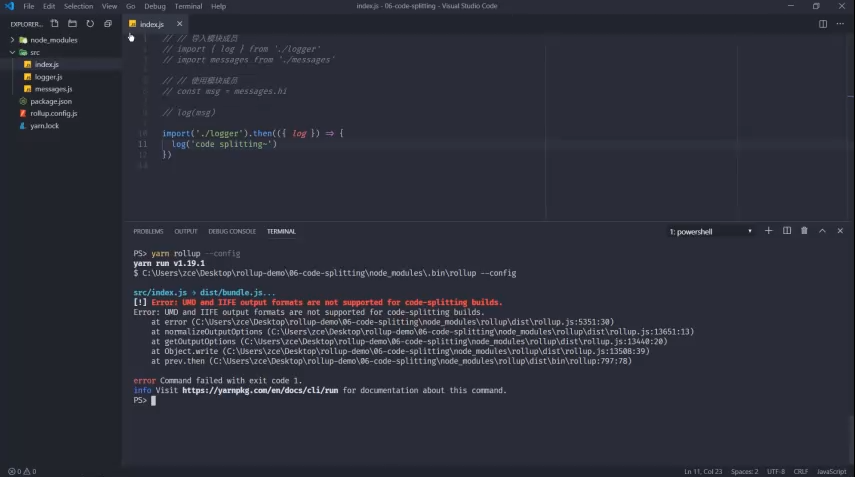The image size is (855, 477).
Task: Switch to the Debug Console tab
Action: pyautogui.click(x=232, y=231)
